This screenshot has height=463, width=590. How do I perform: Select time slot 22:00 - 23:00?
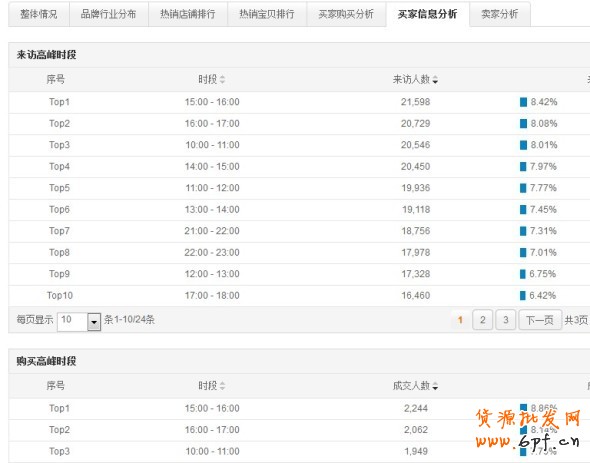click(212, 253)
